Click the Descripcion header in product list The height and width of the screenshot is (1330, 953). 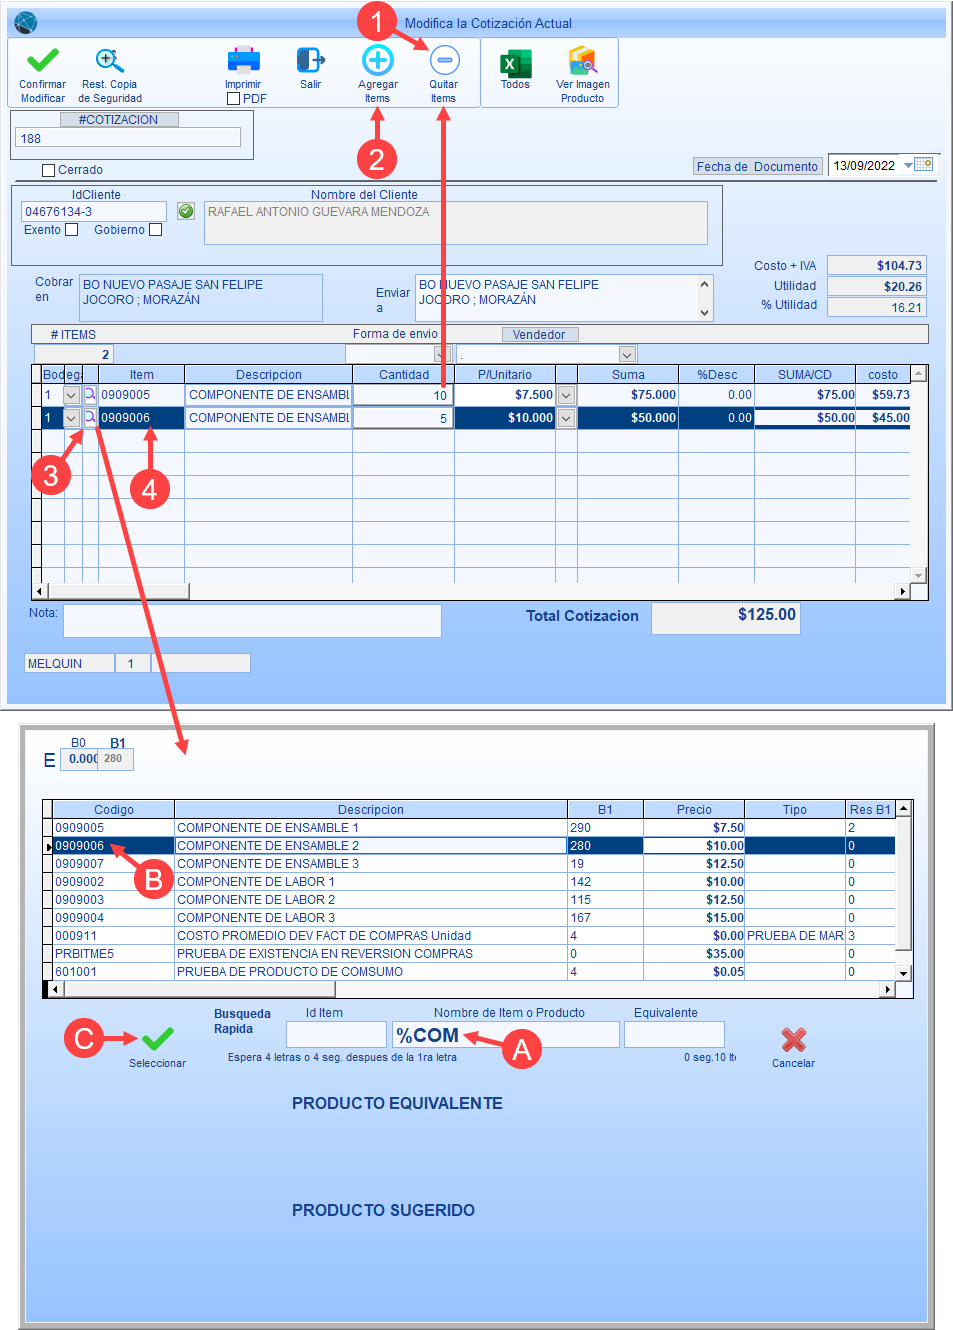[371, 810]
